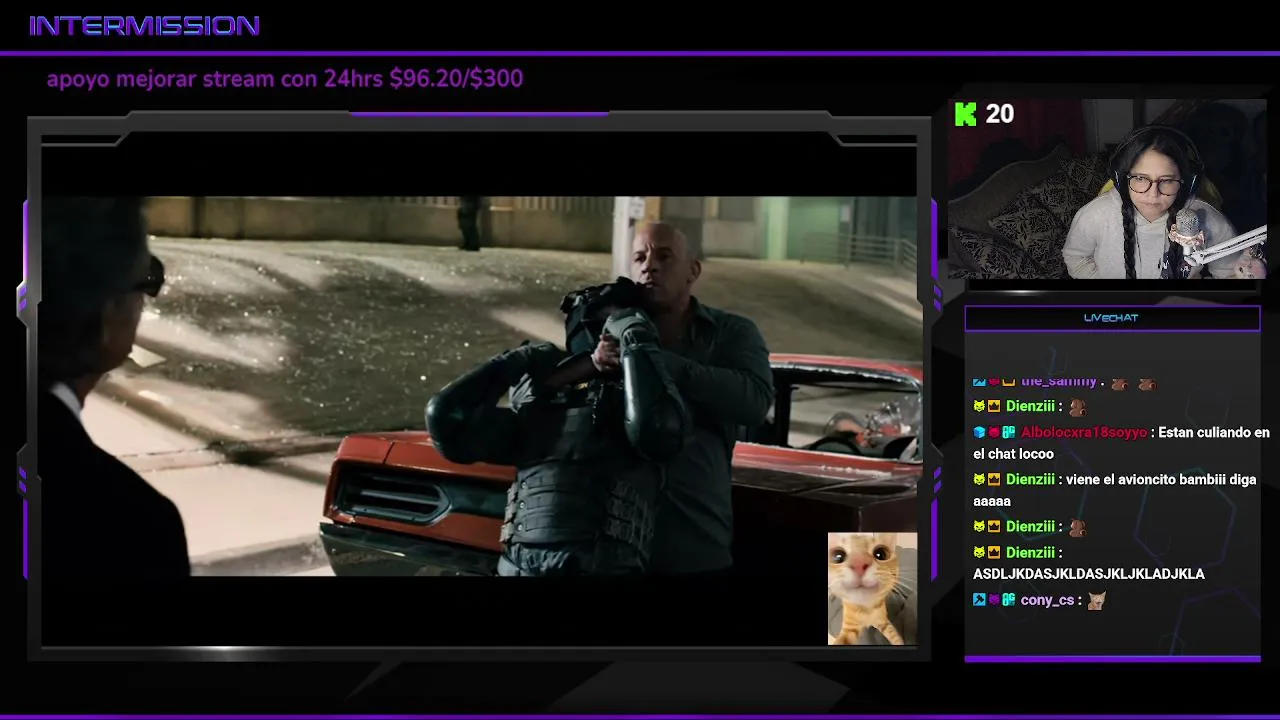This screenshot has width=1280, height=720.
Task: Click the green Kick logo
Action: (x=966, y=114)
